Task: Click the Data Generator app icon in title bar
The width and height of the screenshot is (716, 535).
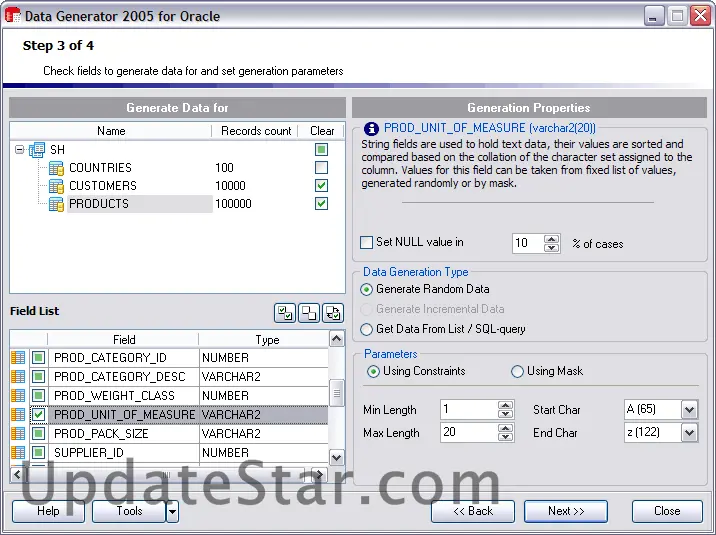Action: (x=13, y=16)
